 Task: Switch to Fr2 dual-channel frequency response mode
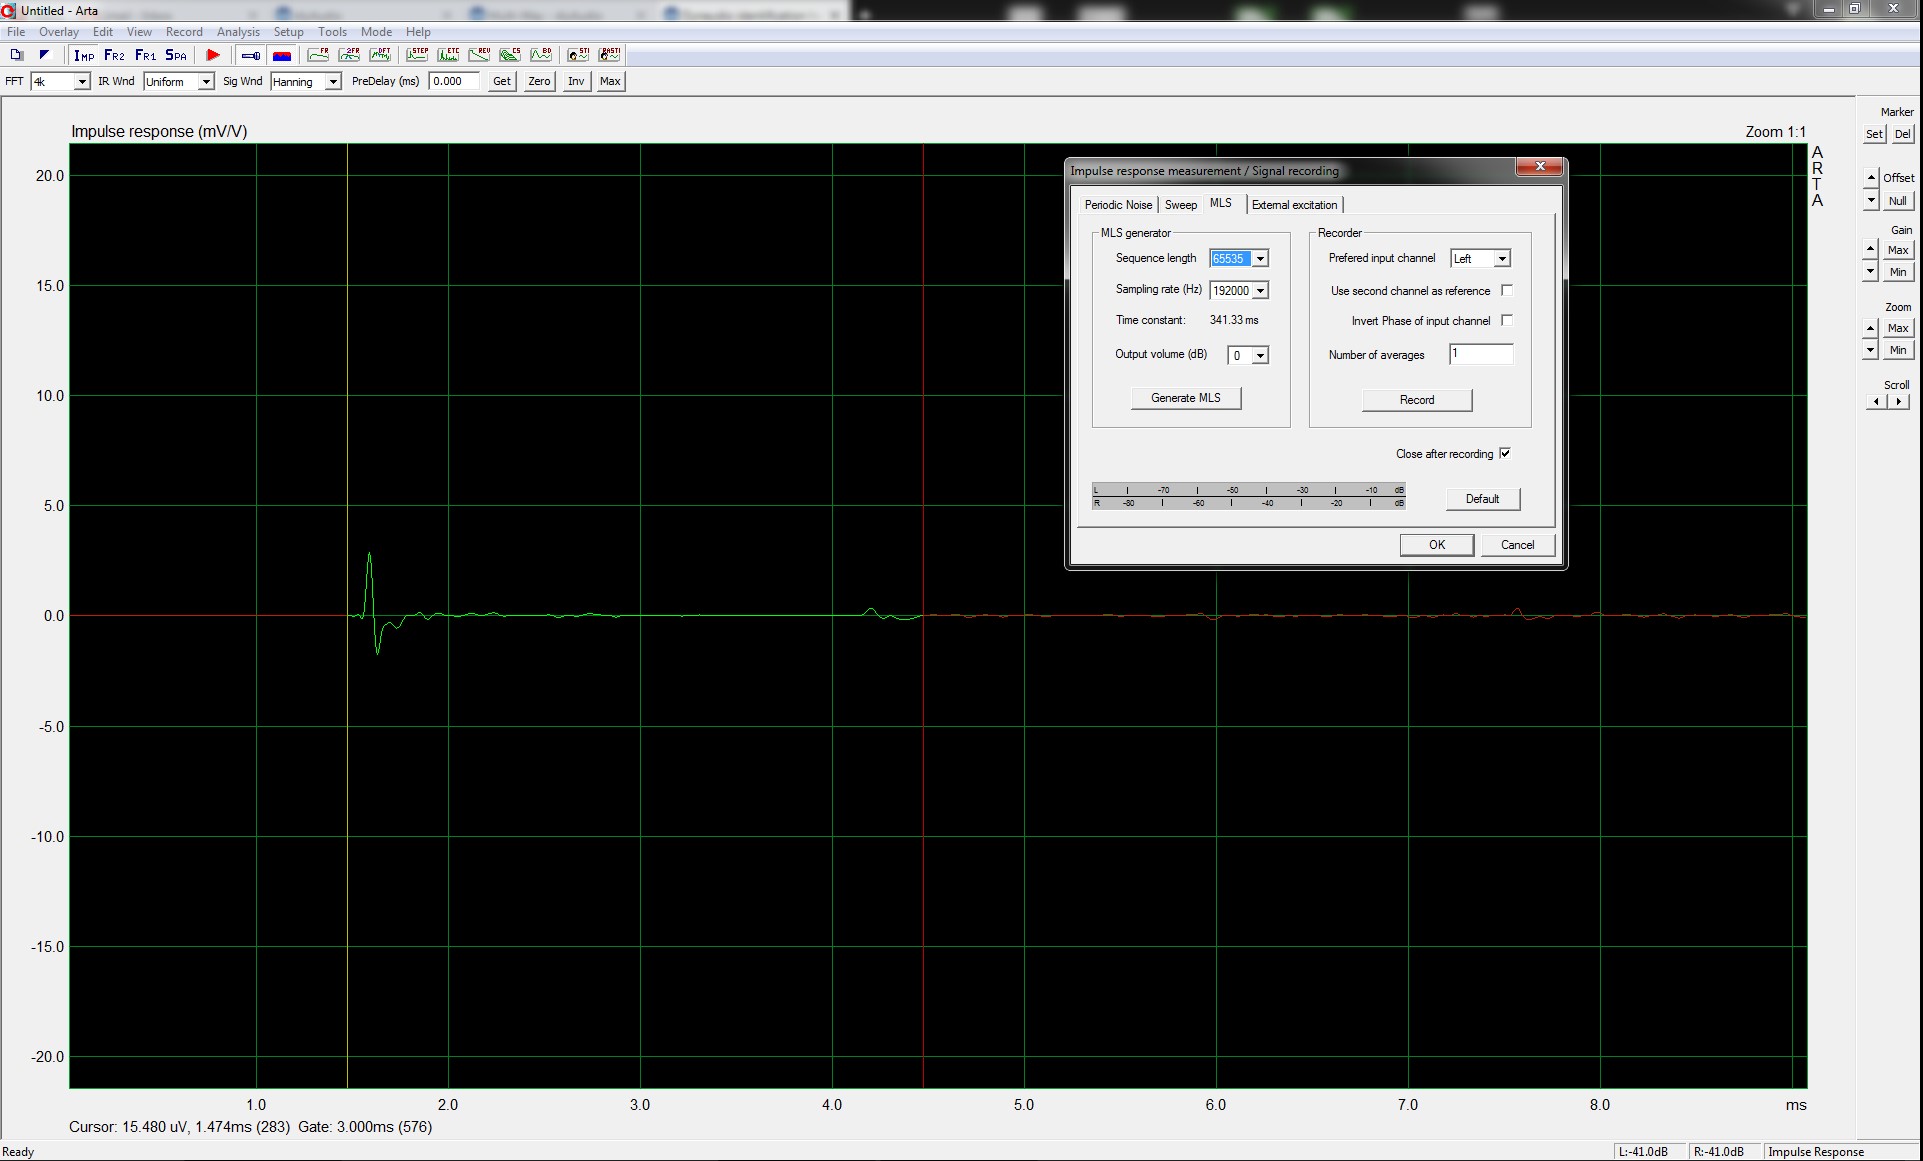coord(114,55)
